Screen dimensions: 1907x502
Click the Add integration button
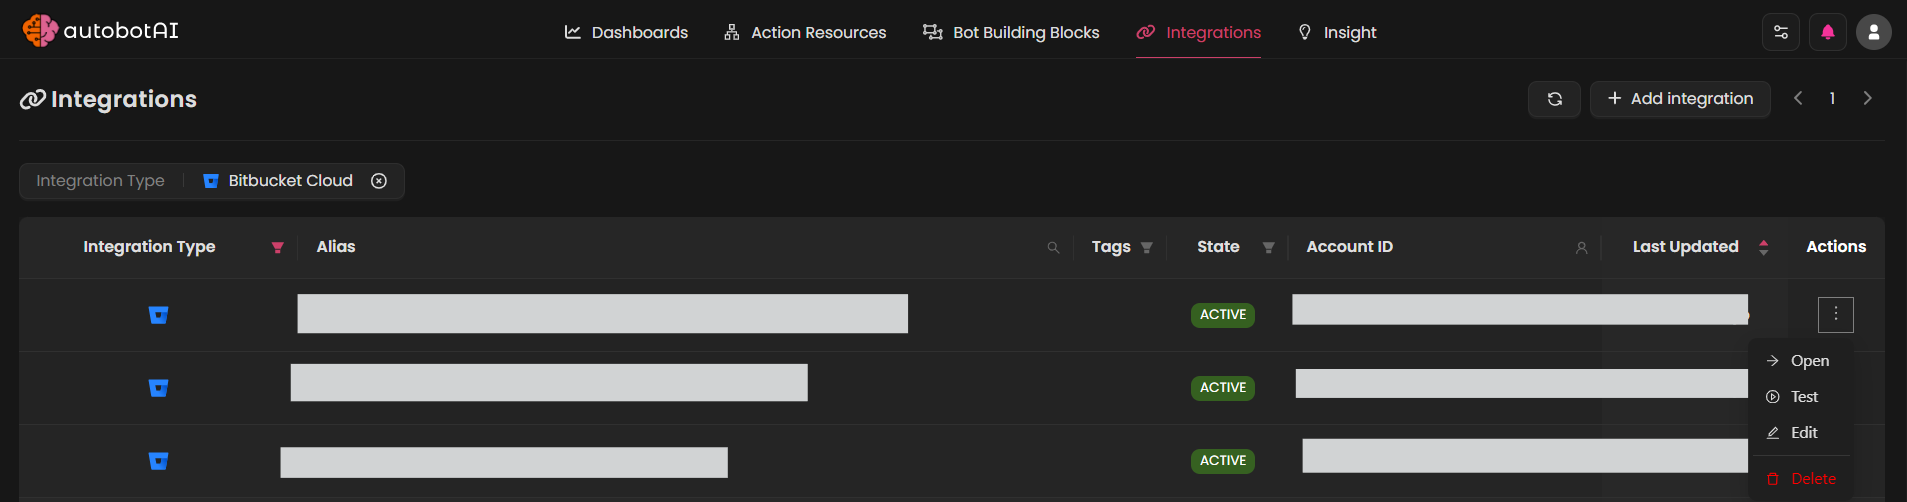[1680, 99]
